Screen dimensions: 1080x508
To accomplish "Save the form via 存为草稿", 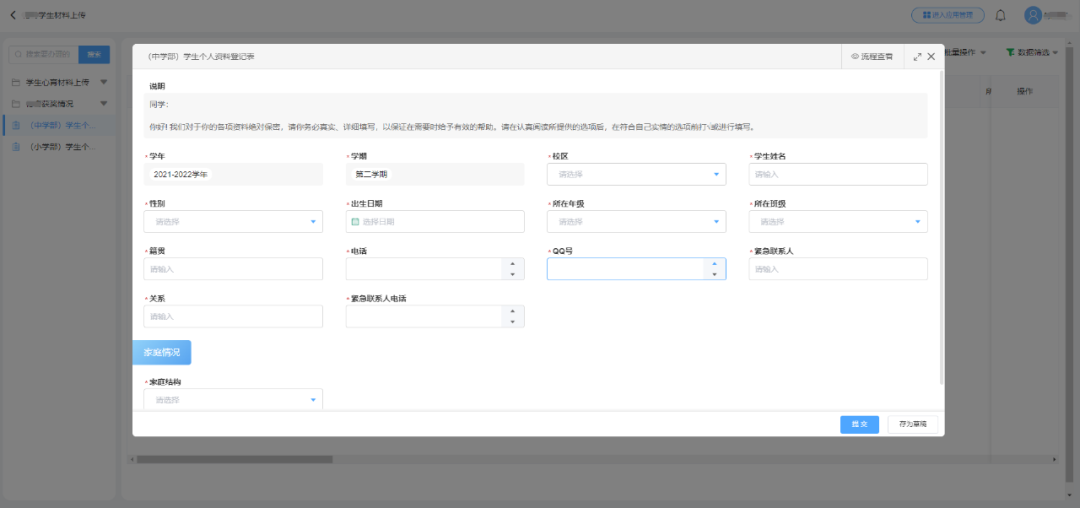I will pyautogui.click(x=913, y=425).
